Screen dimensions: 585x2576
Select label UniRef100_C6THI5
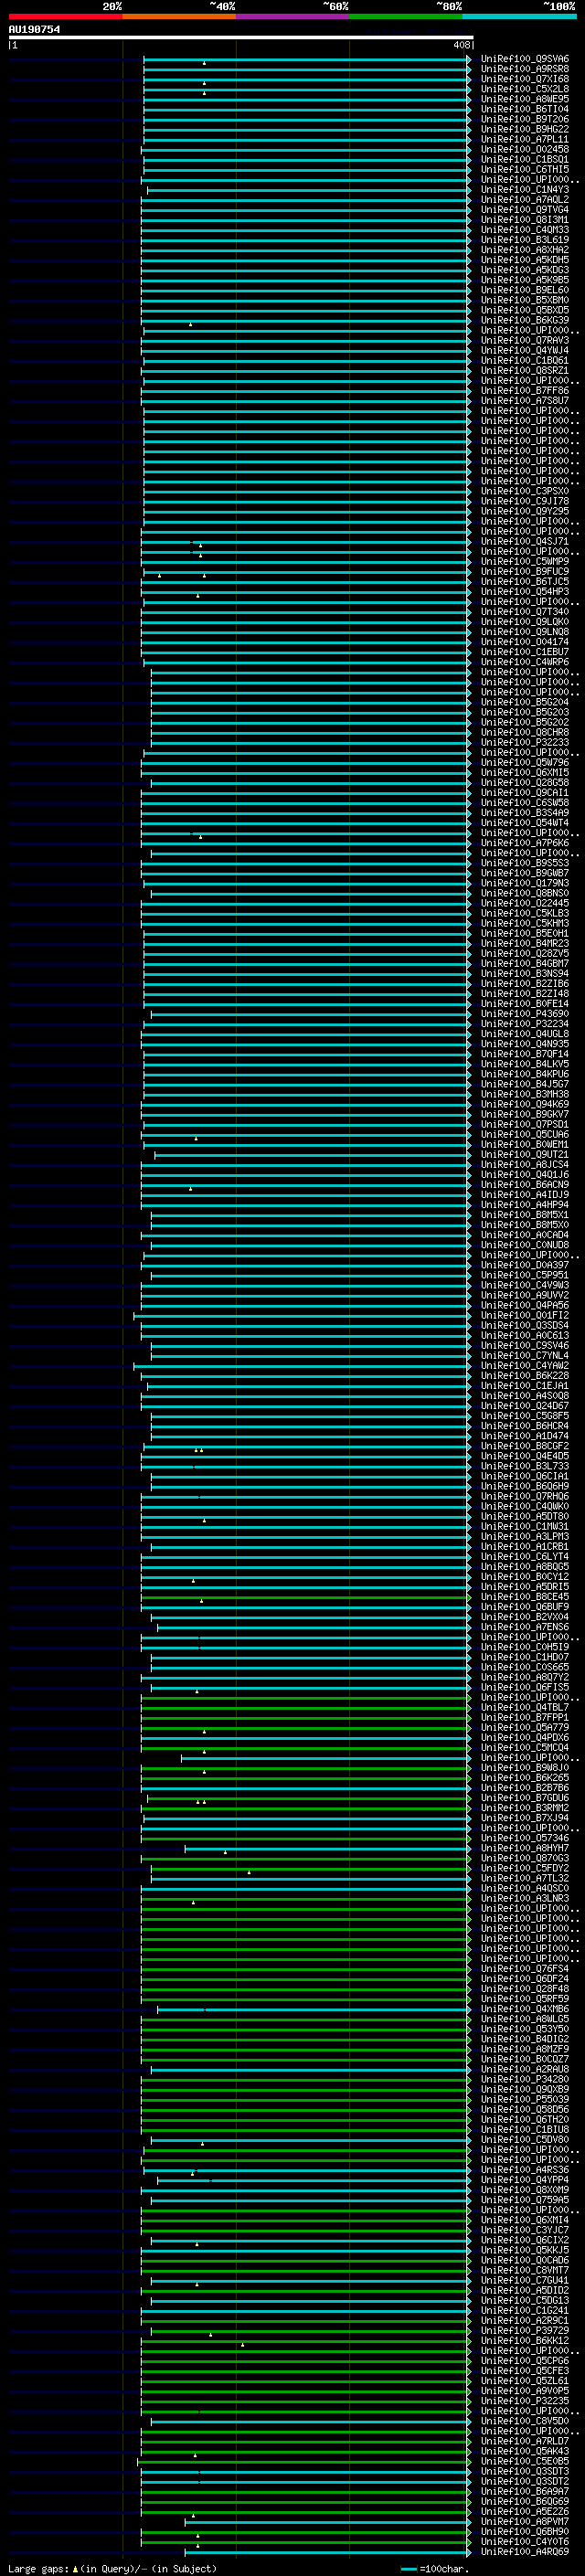click(x=524, y=169)
